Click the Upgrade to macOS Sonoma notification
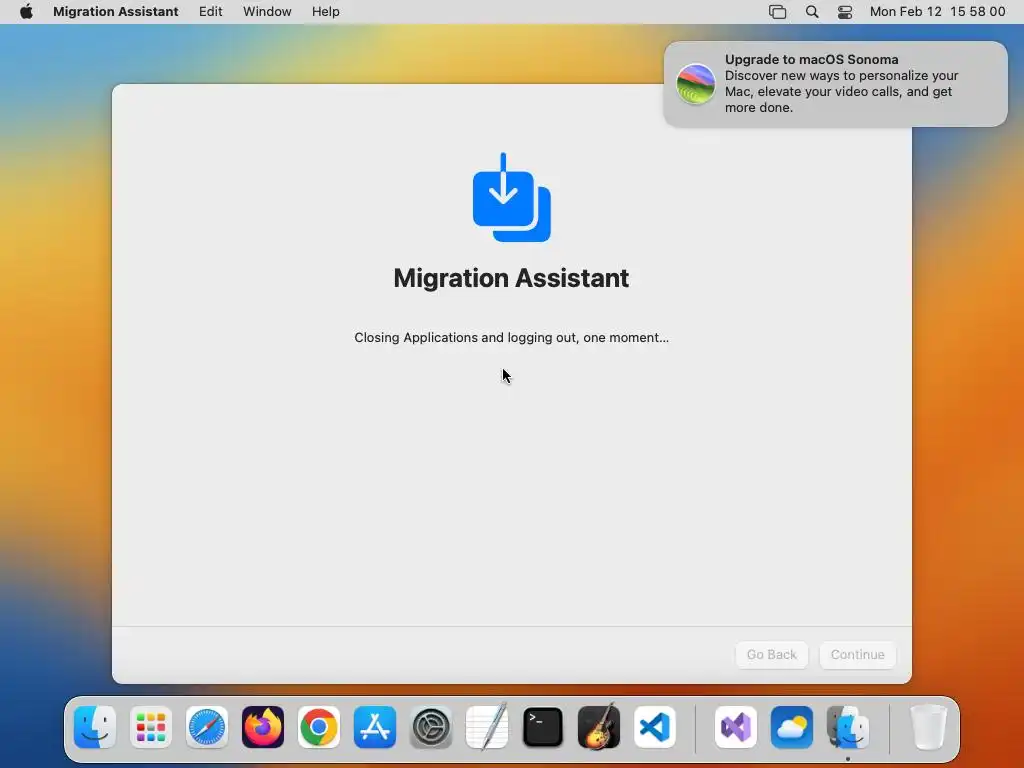Image resolution: width=1024 pixels, height=768 pixels. [835, 84]
